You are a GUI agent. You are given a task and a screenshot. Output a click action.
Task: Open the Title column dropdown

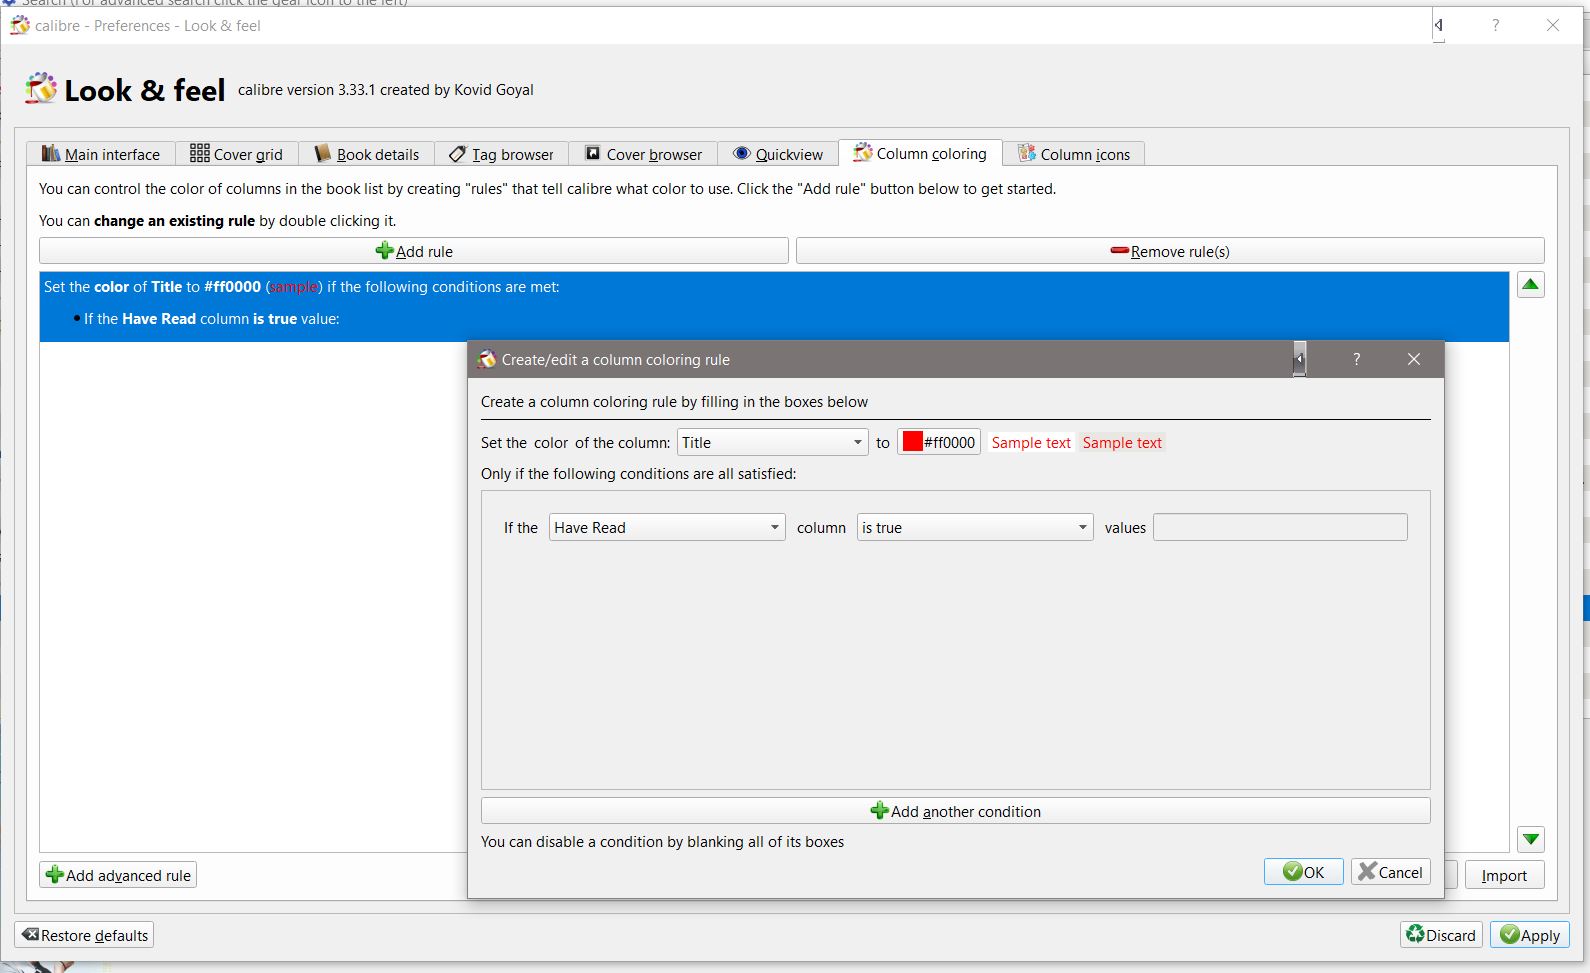[x=772, y=442]
